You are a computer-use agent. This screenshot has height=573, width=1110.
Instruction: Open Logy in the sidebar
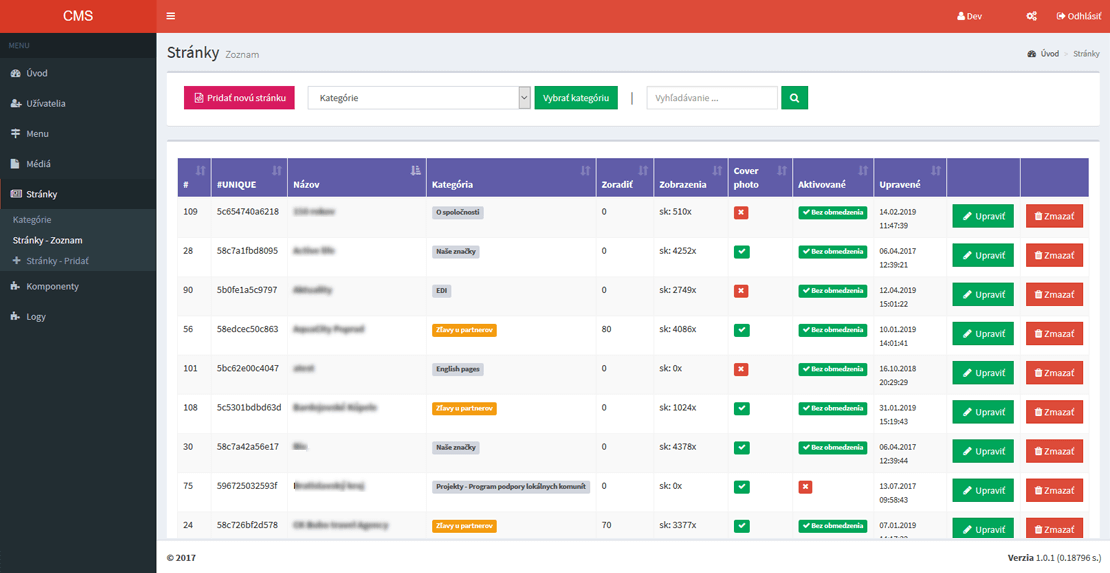(78, 317)
